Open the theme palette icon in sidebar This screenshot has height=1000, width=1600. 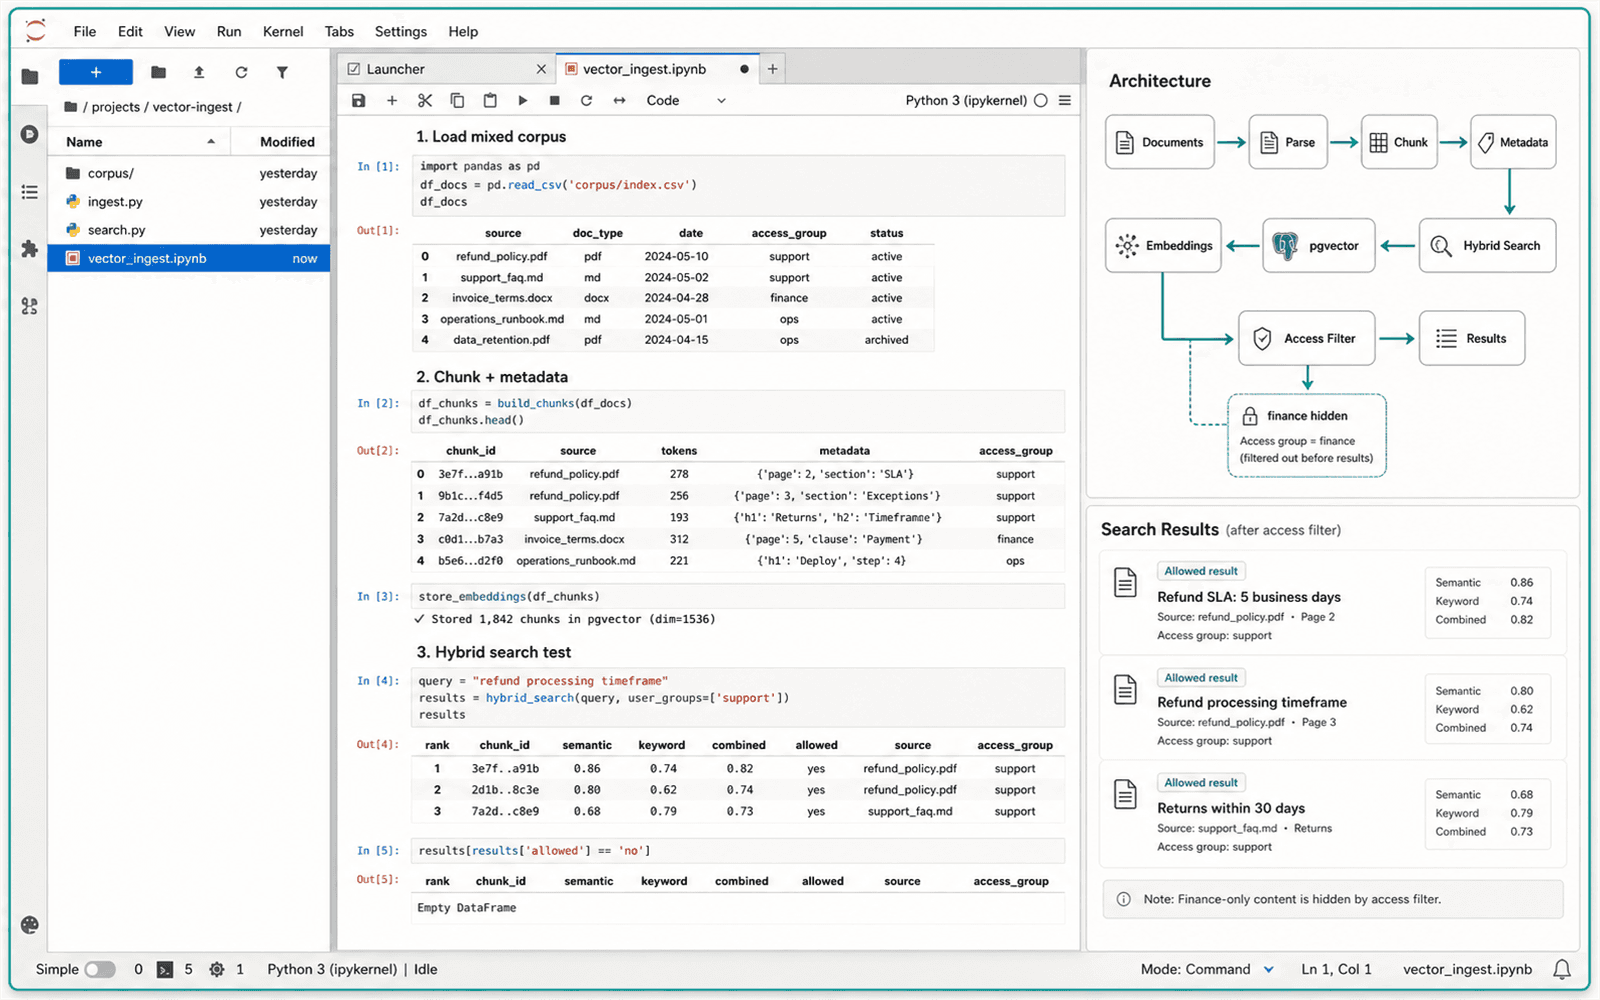pos(30,925)
